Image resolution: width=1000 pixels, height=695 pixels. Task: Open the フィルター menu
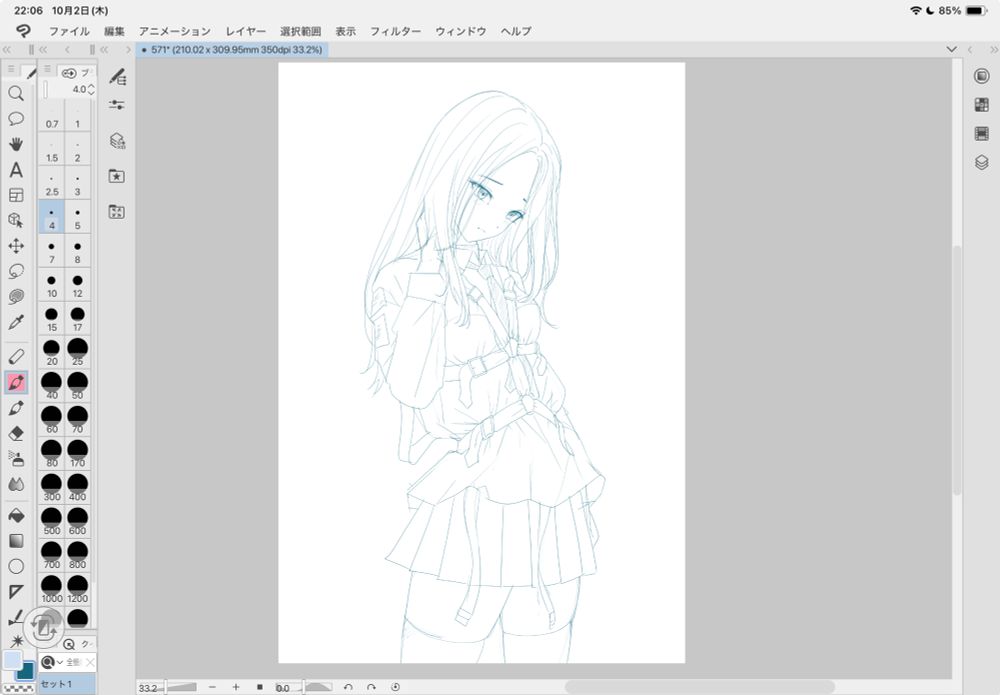395,31
